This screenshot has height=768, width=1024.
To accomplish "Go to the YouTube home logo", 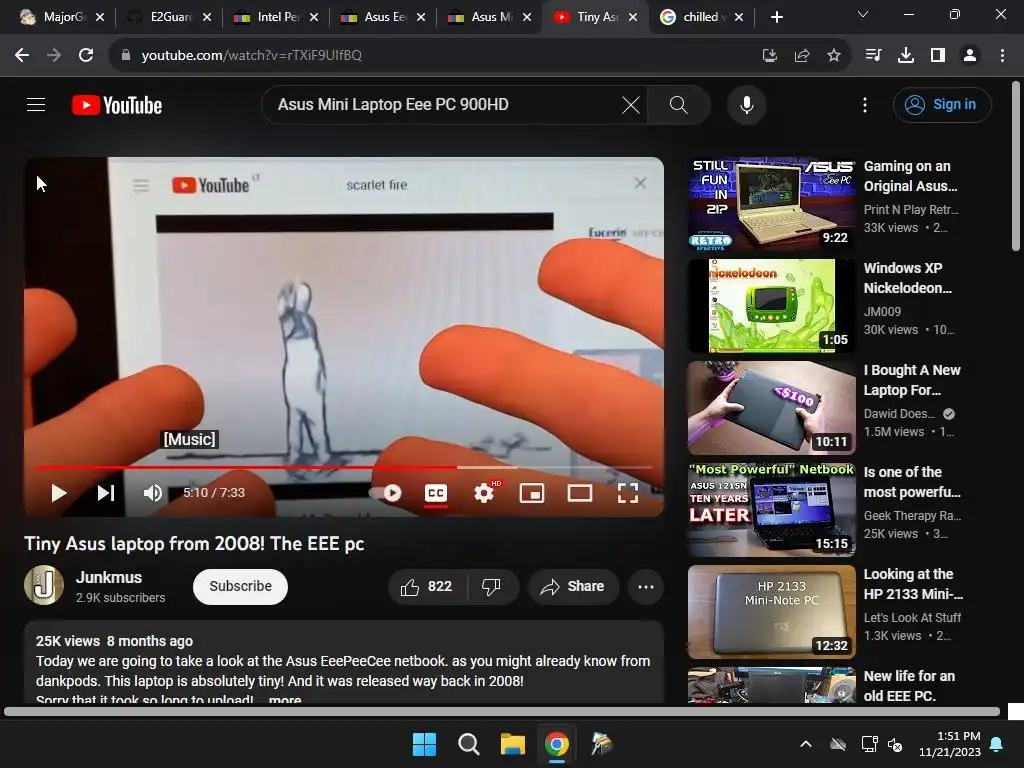I will pyautogui.click(x=117, y=105).
